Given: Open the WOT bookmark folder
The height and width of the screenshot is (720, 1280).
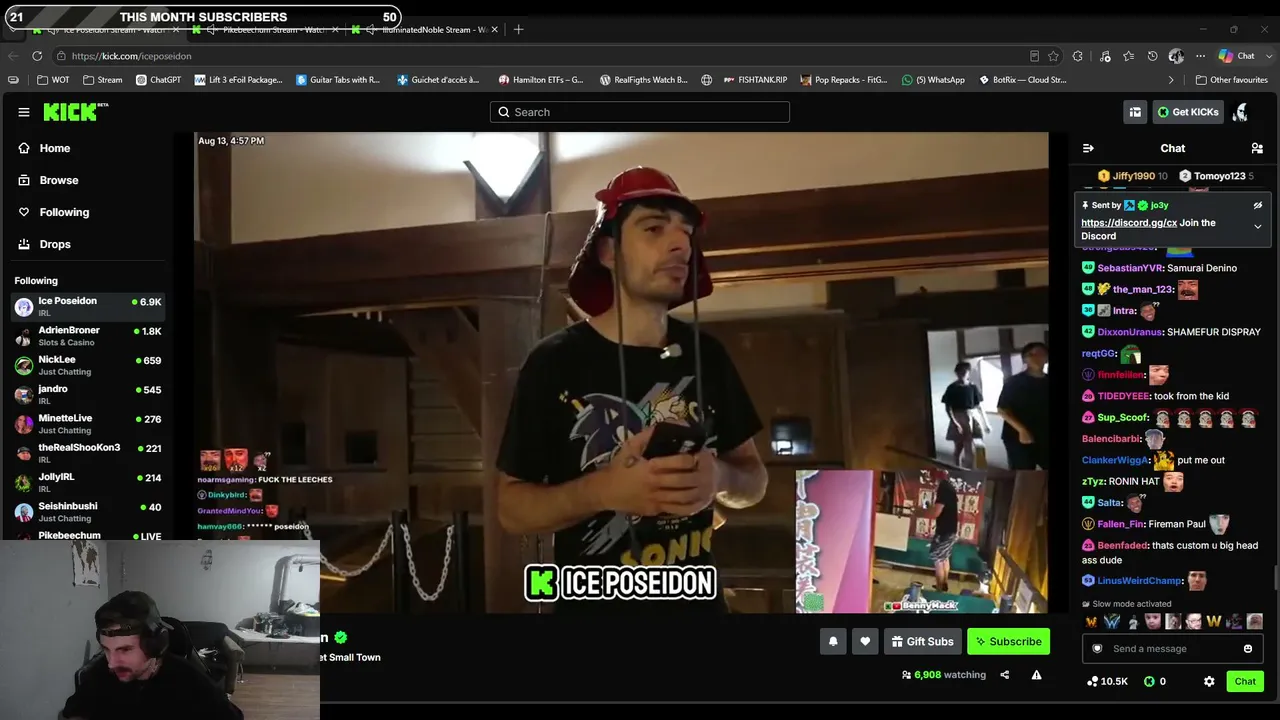Looking at the screenshot, I should [x=53, y=80].
